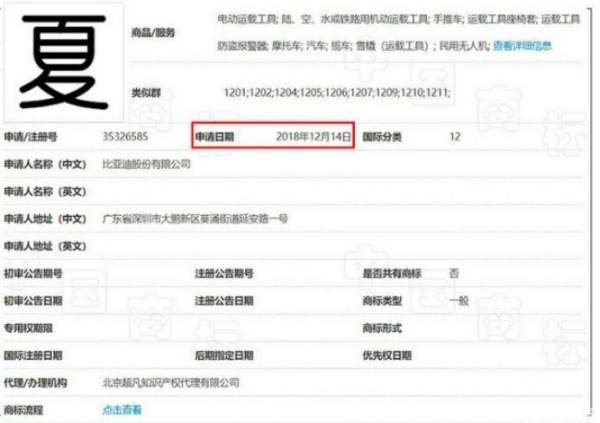Click the 申请日期 label in red box

click(214, 137)
